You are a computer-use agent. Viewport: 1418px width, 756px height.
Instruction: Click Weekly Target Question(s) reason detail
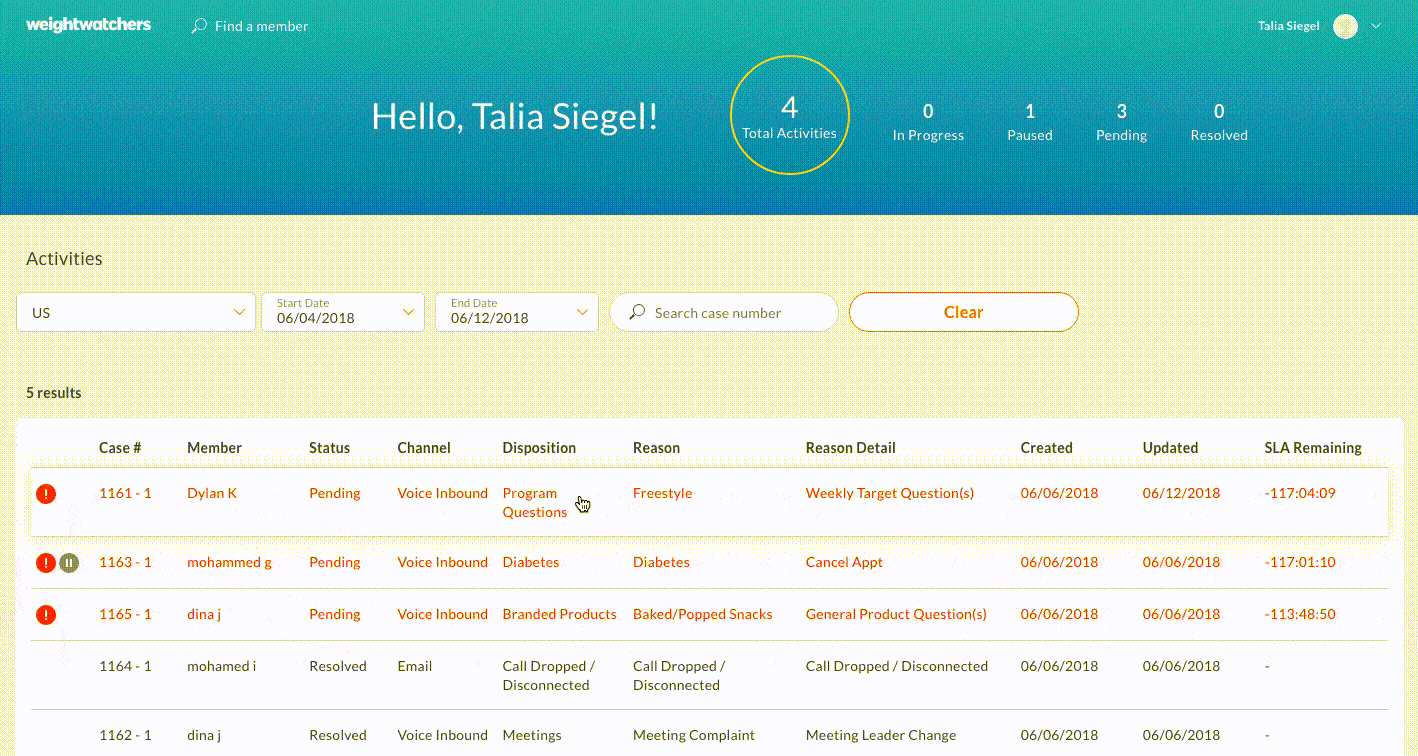click(890, 493)
